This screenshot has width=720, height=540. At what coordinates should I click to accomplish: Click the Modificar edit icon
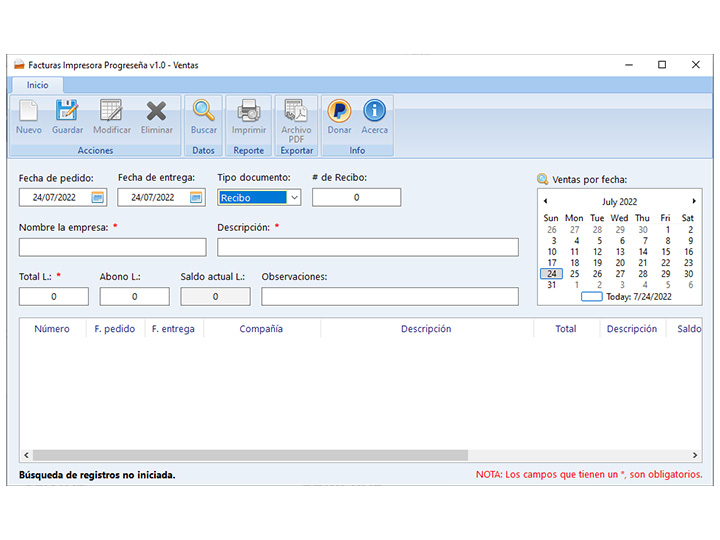tap(111, 112)
